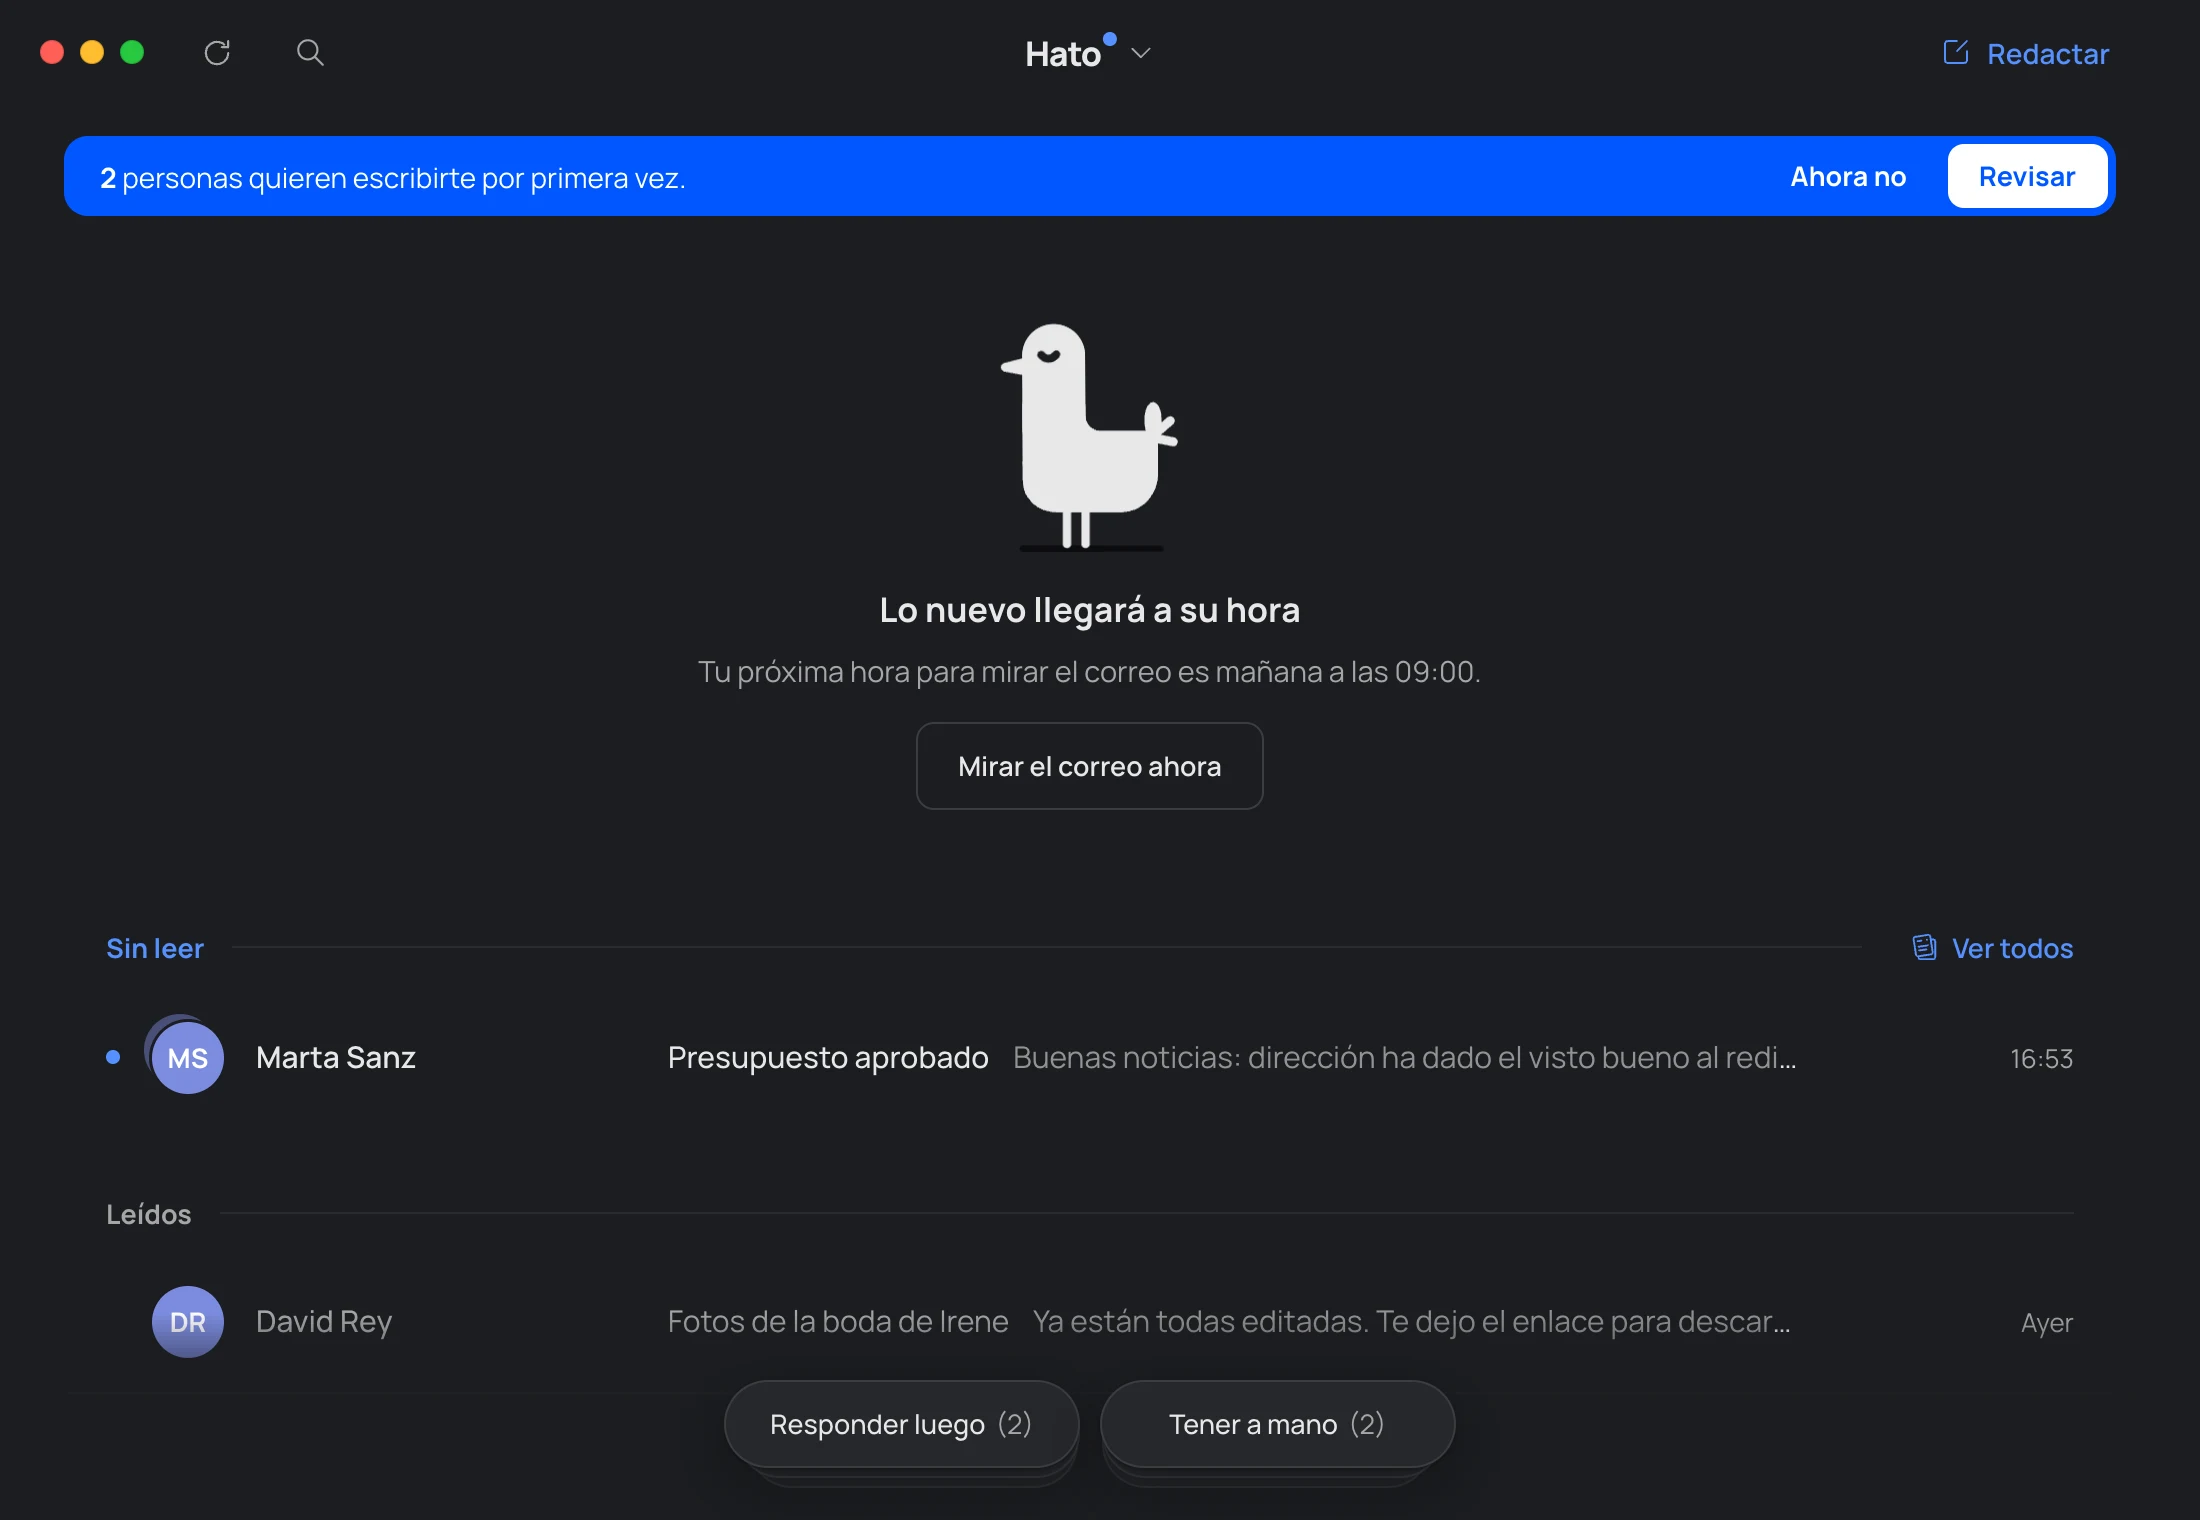Click the Revisar button
The image size is (2200, 1520).
coord(2027,176)
